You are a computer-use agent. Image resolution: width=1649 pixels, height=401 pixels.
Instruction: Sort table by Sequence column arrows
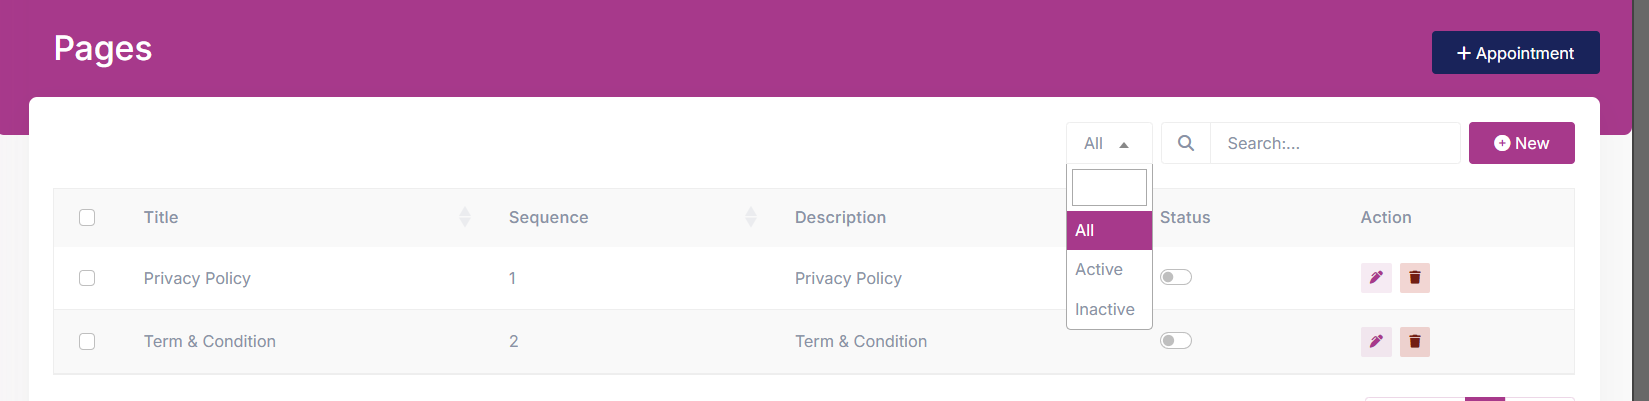[x=751, y=217]
